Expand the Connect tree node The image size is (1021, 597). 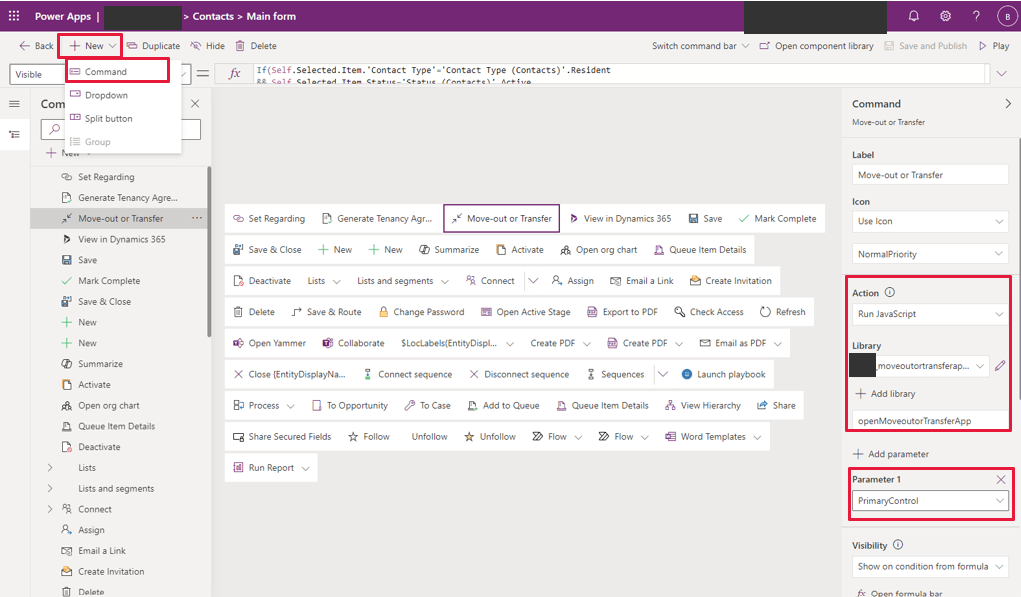[x=50, y=510]
